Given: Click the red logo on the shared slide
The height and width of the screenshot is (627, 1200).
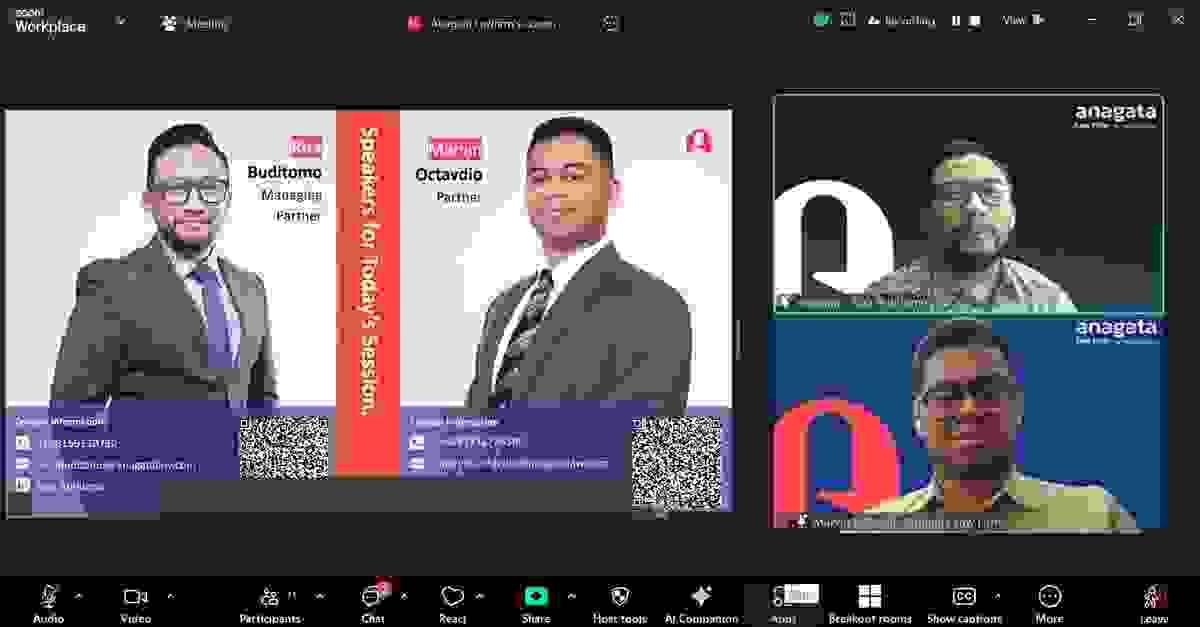Looking at the screenshot, I should tap(699, 142).
